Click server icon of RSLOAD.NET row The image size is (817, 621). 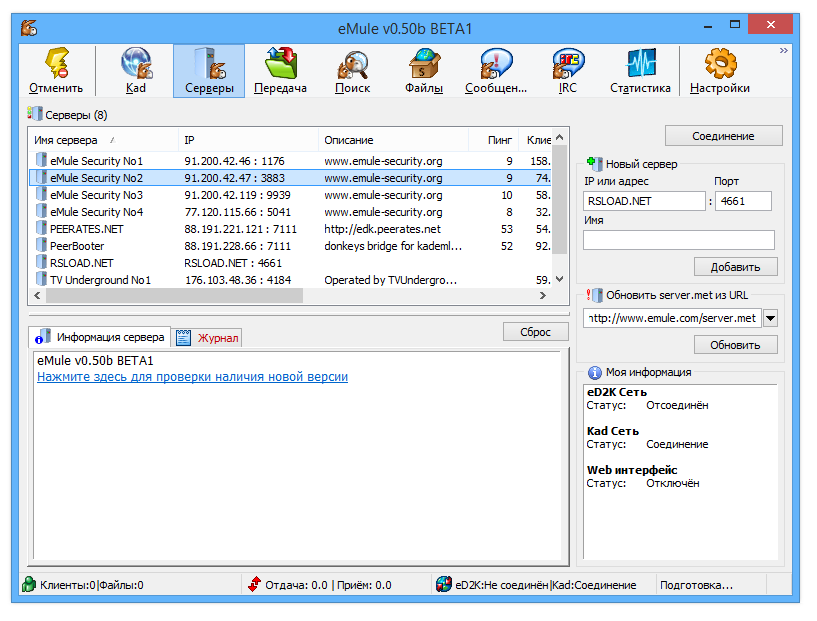coord(41,262)
